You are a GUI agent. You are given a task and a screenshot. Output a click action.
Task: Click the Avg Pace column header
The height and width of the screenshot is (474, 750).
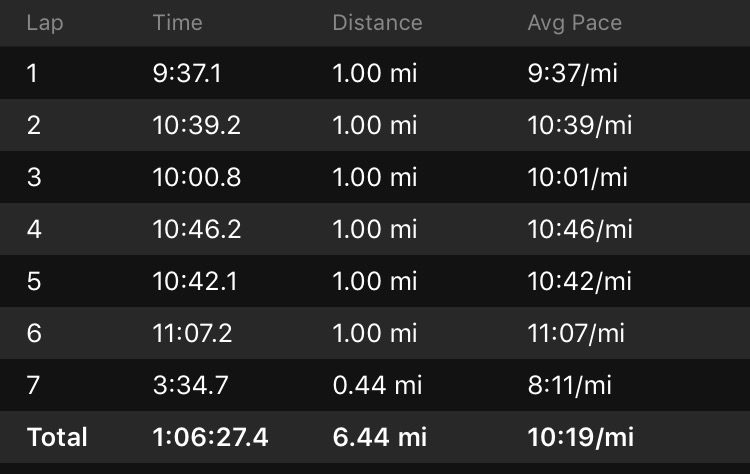[574, 23]
